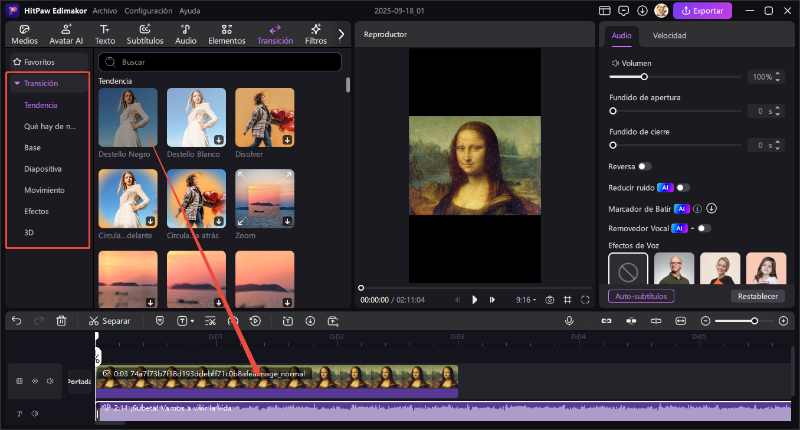Image resolution: width=800 pixels, height=430 pixels.
Task: Click the fit-timeline-to-window icon
Action: (x=681, y=321)
